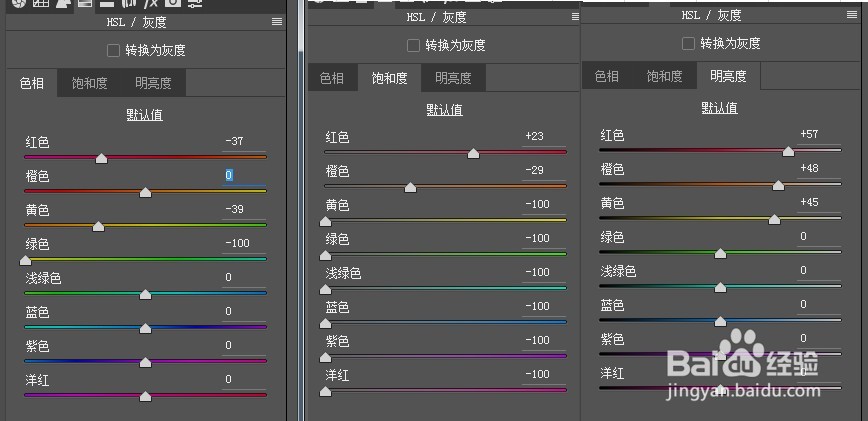Click the orange luminance slider handle at +48

tap(778, 185)
